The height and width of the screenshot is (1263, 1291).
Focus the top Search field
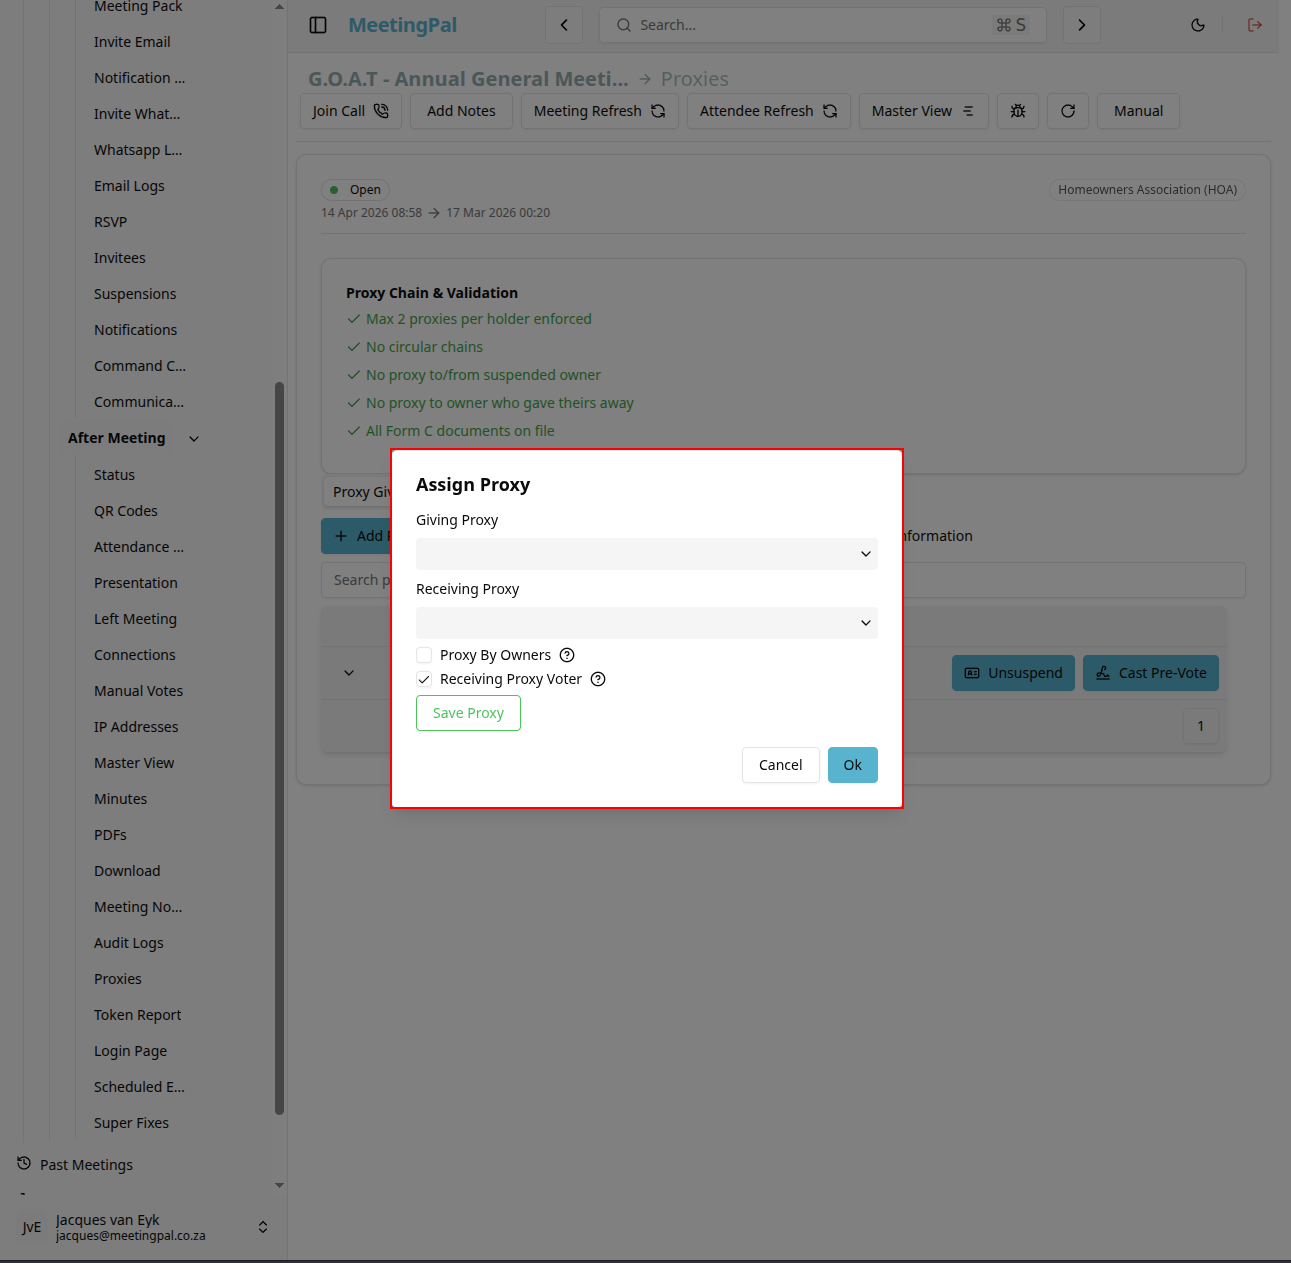coord(822,25)
